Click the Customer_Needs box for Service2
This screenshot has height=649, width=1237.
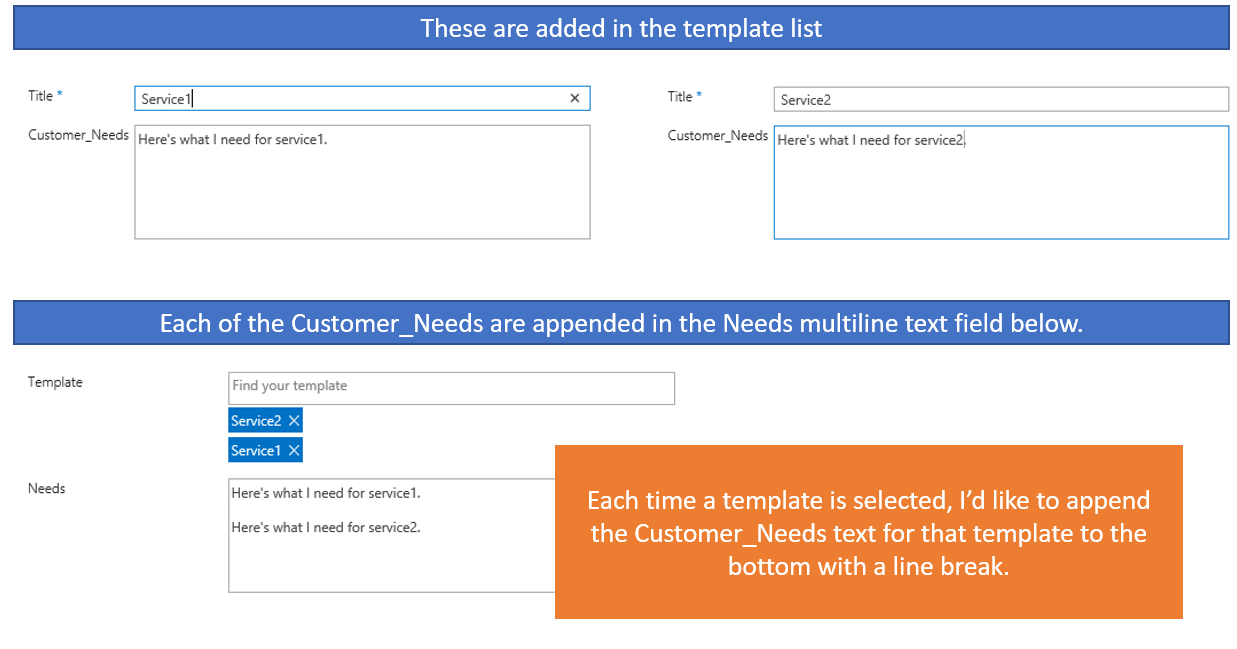tap(1000, 182)
